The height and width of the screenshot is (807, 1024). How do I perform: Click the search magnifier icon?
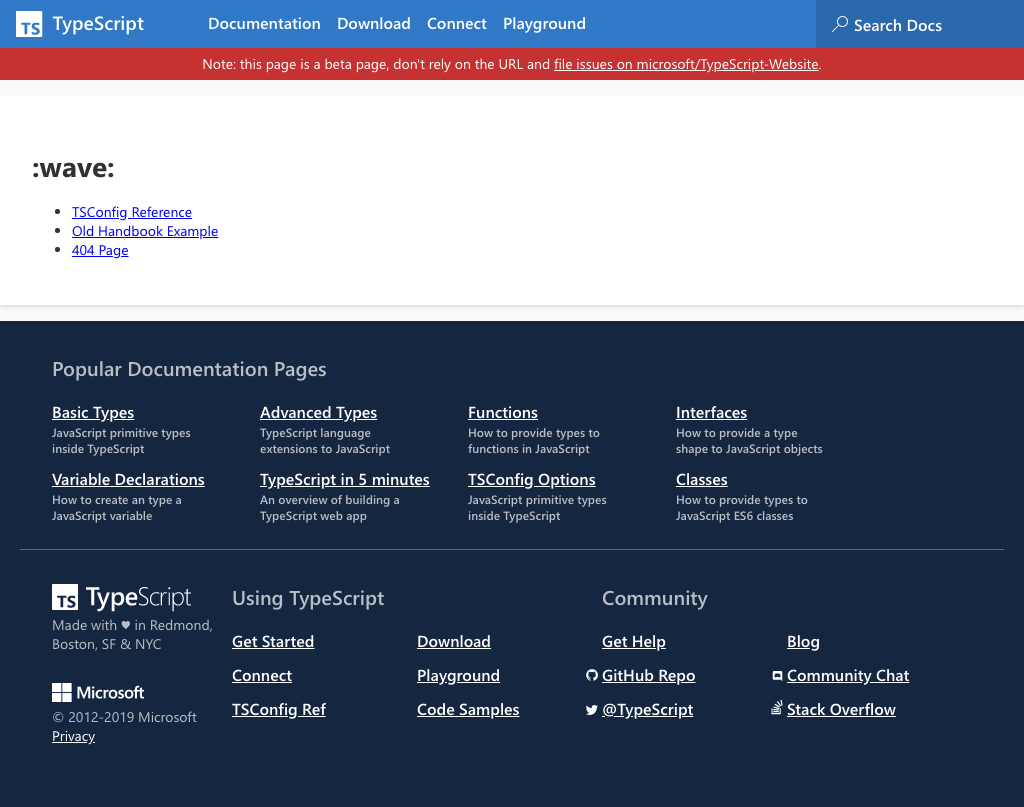(x=840, y=24)
